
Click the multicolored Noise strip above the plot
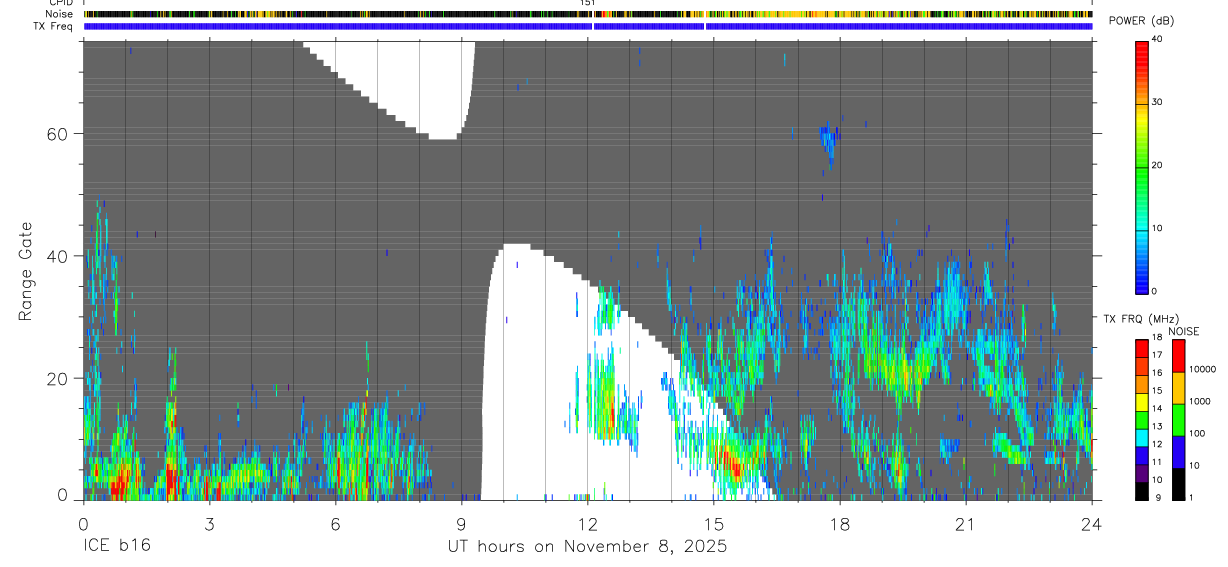click(x=588, y=14)
